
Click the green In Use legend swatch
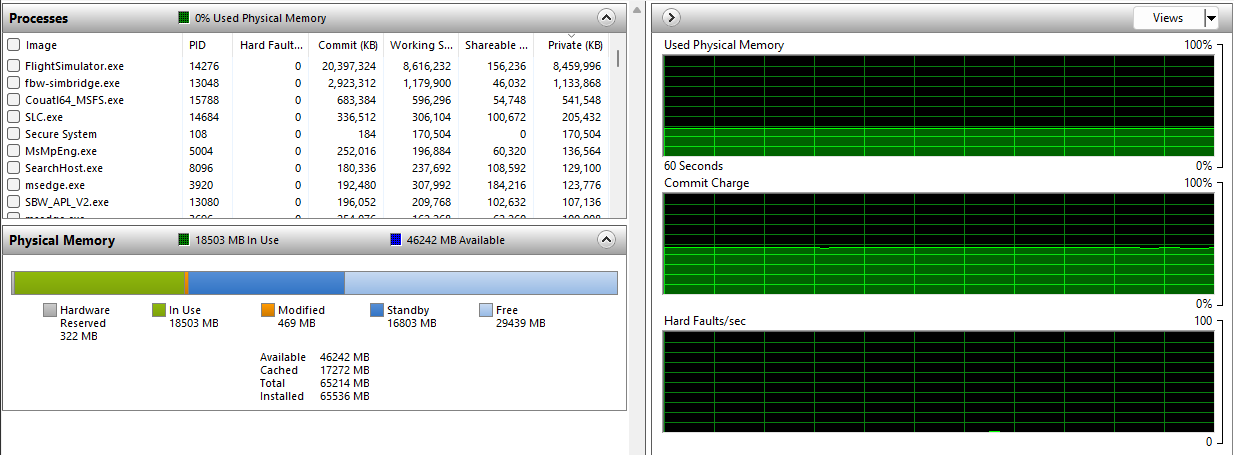158,310
